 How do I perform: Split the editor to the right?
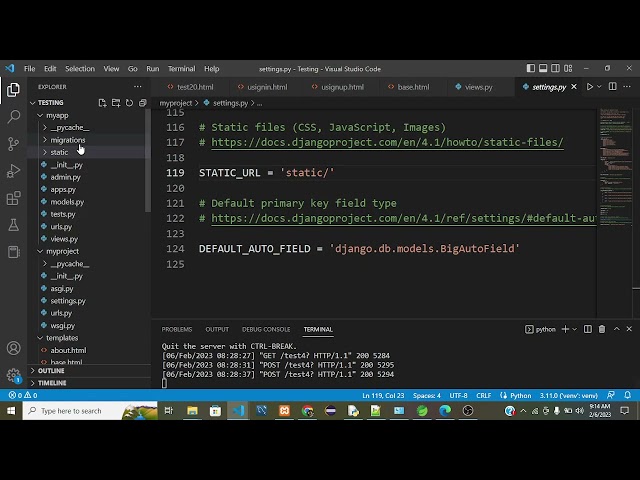click(613, 87)
